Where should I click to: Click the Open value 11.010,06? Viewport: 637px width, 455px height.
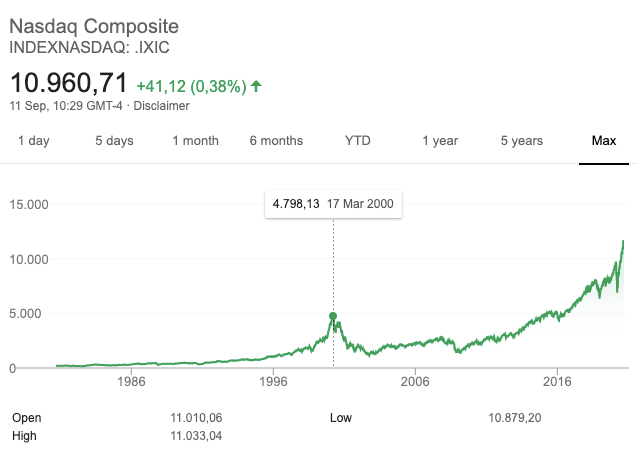coord(196,418)
